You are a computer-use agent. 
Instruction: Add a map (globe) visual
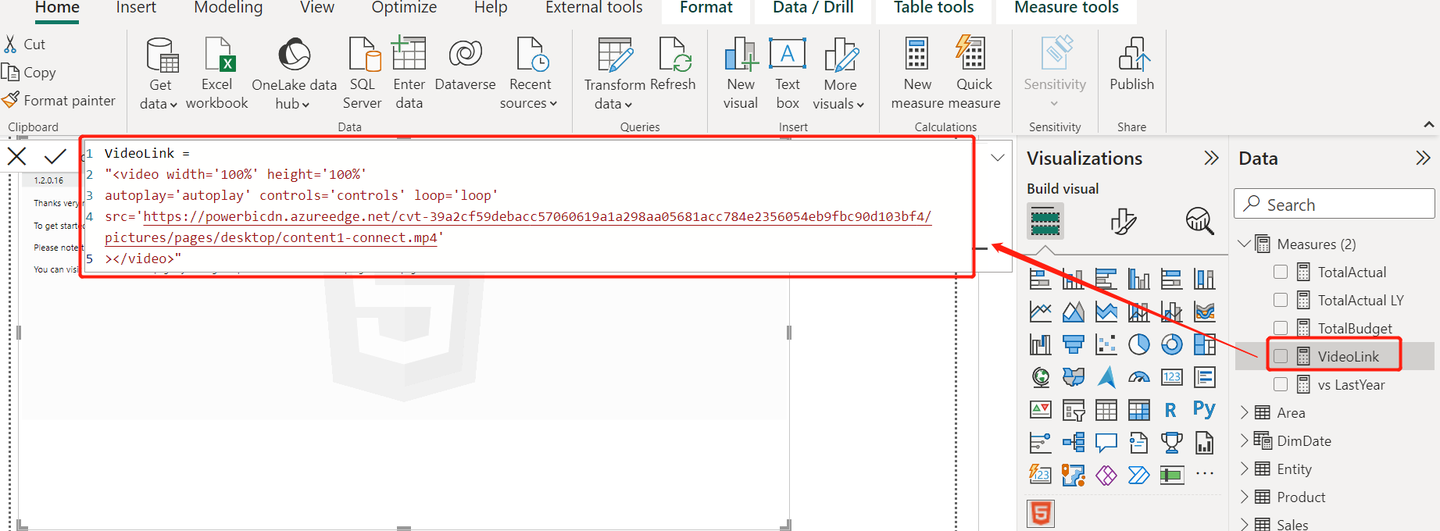(x=1040, y=377)
